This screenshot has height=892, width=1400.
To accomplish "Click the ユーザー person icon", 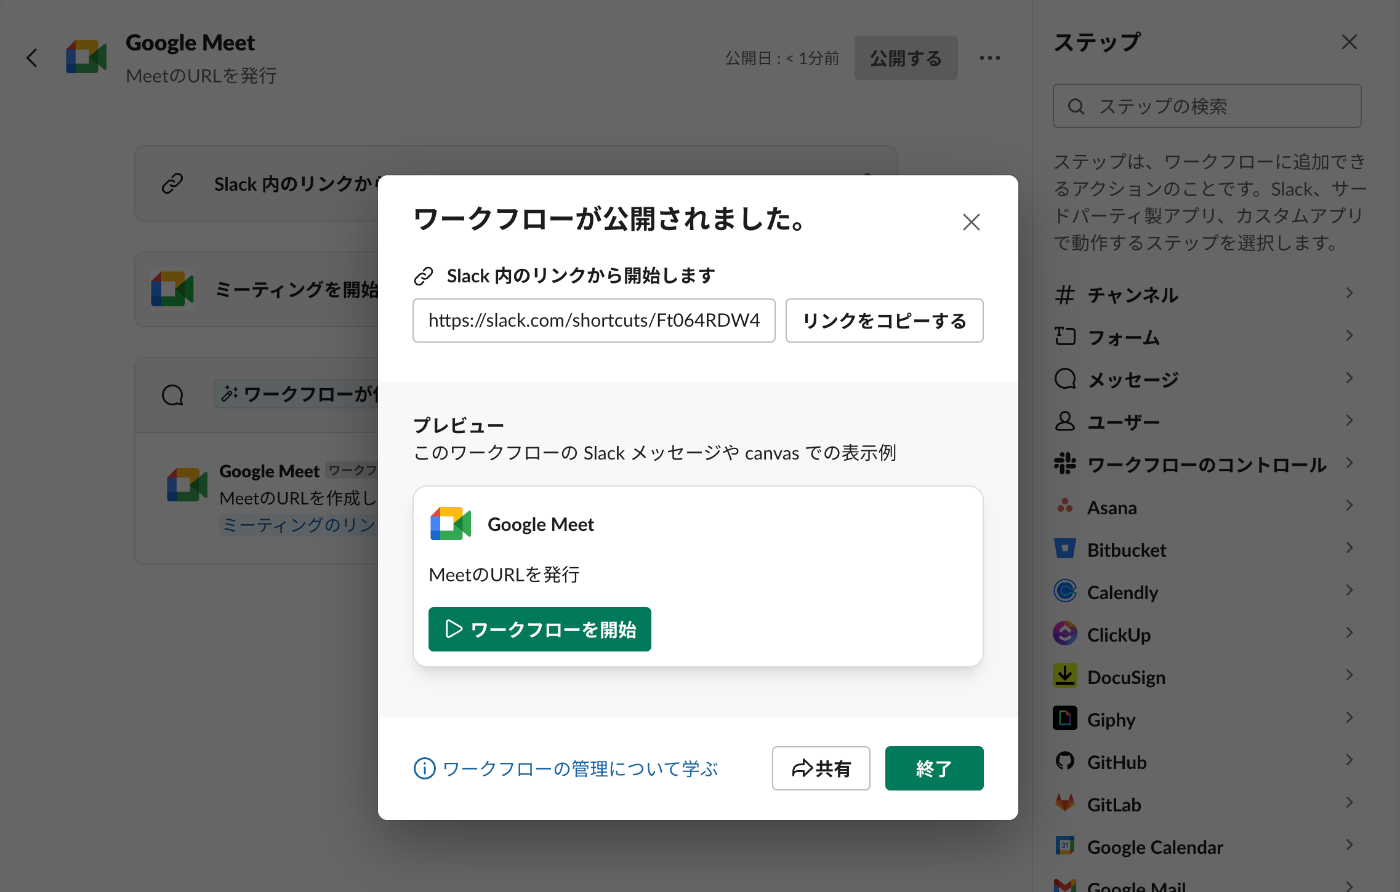I will 1065,421.
